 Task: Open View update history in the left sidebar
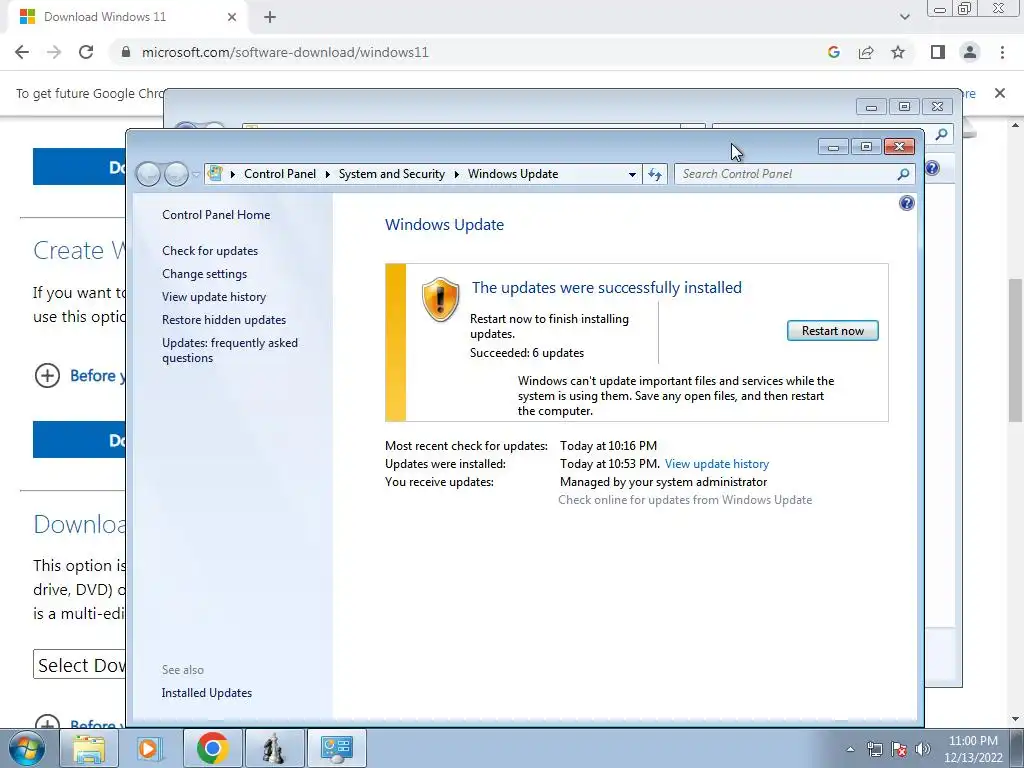[214, 296]
